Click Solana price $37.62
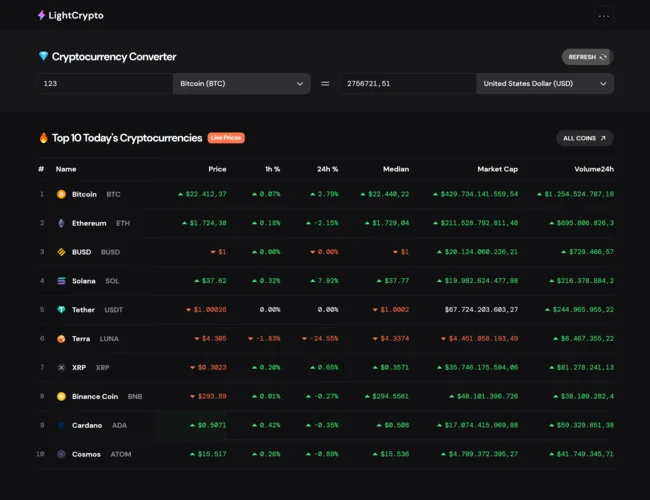Image resolution: width=650 pixels, height=500 pixels. [214, 281]
